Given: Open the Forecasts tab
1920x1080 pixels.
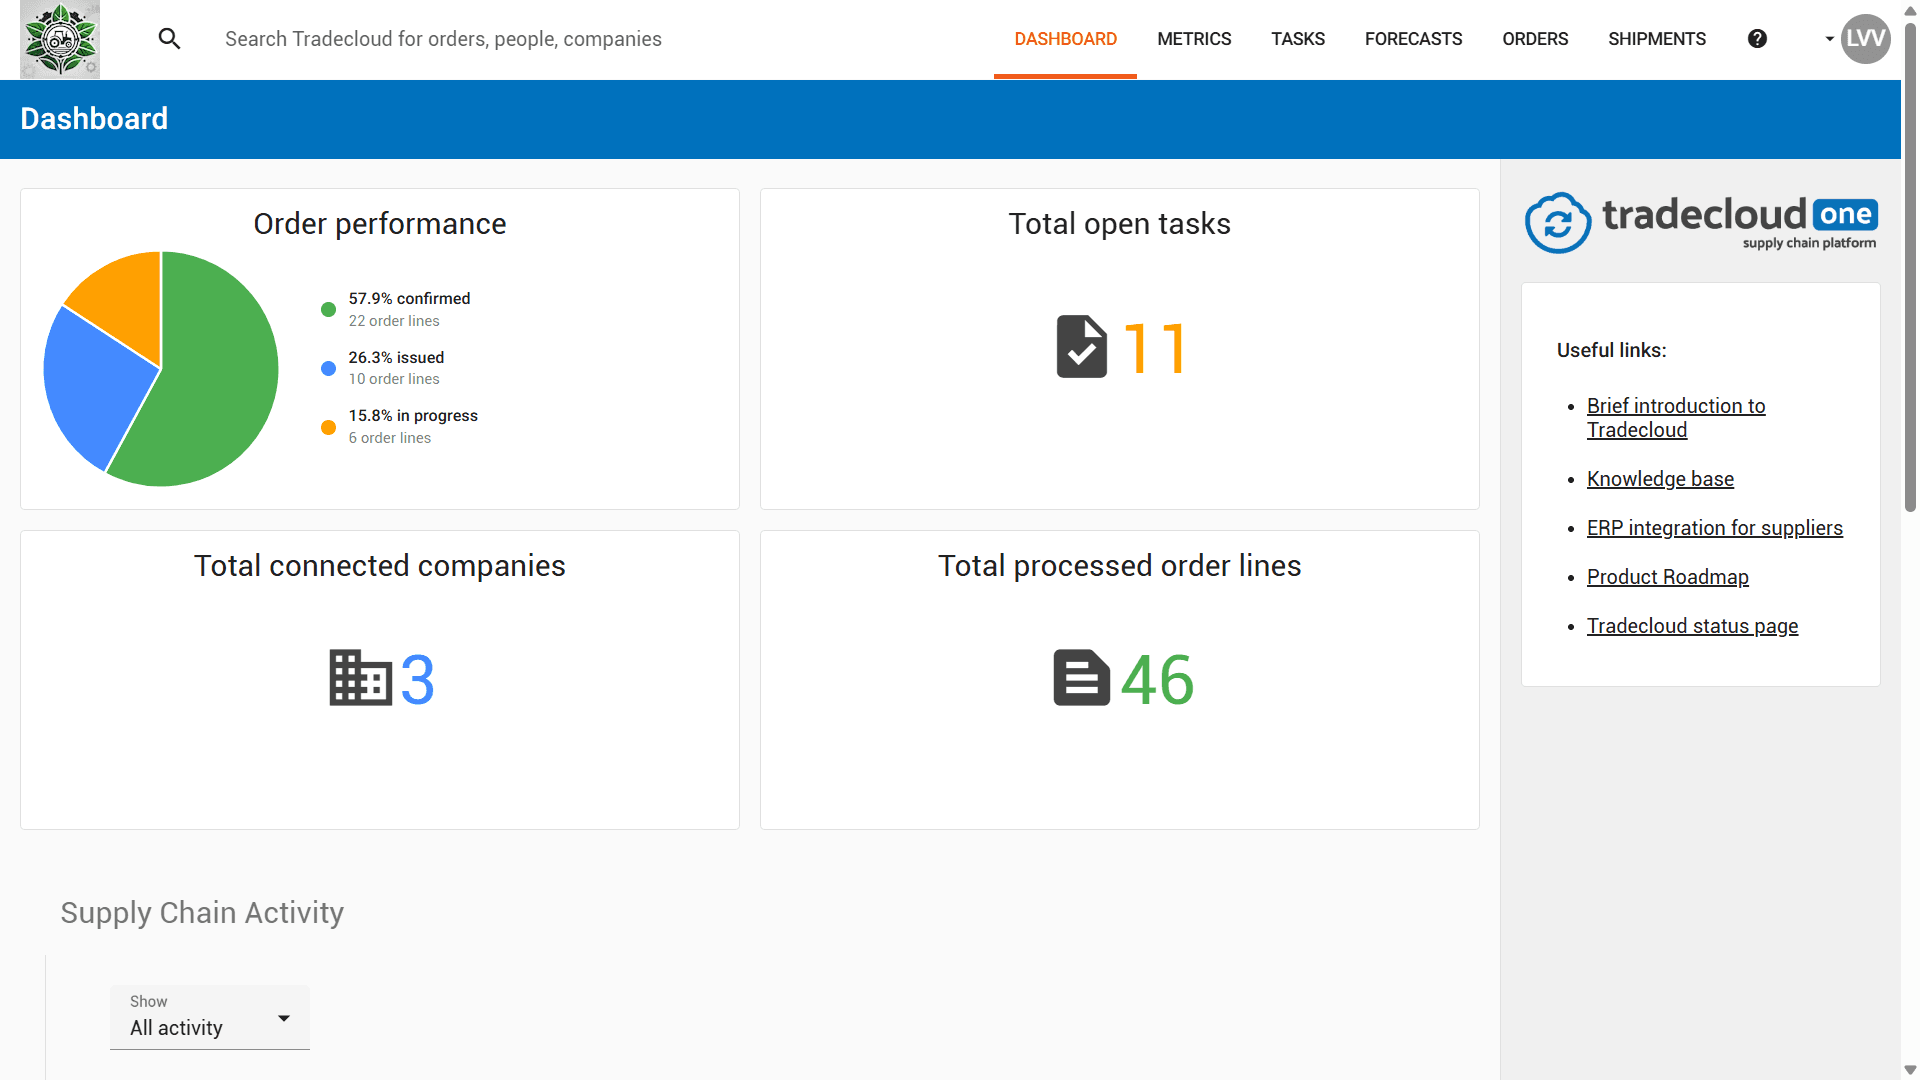Looking at the screenshot, I should click(x=1413, y=39).
